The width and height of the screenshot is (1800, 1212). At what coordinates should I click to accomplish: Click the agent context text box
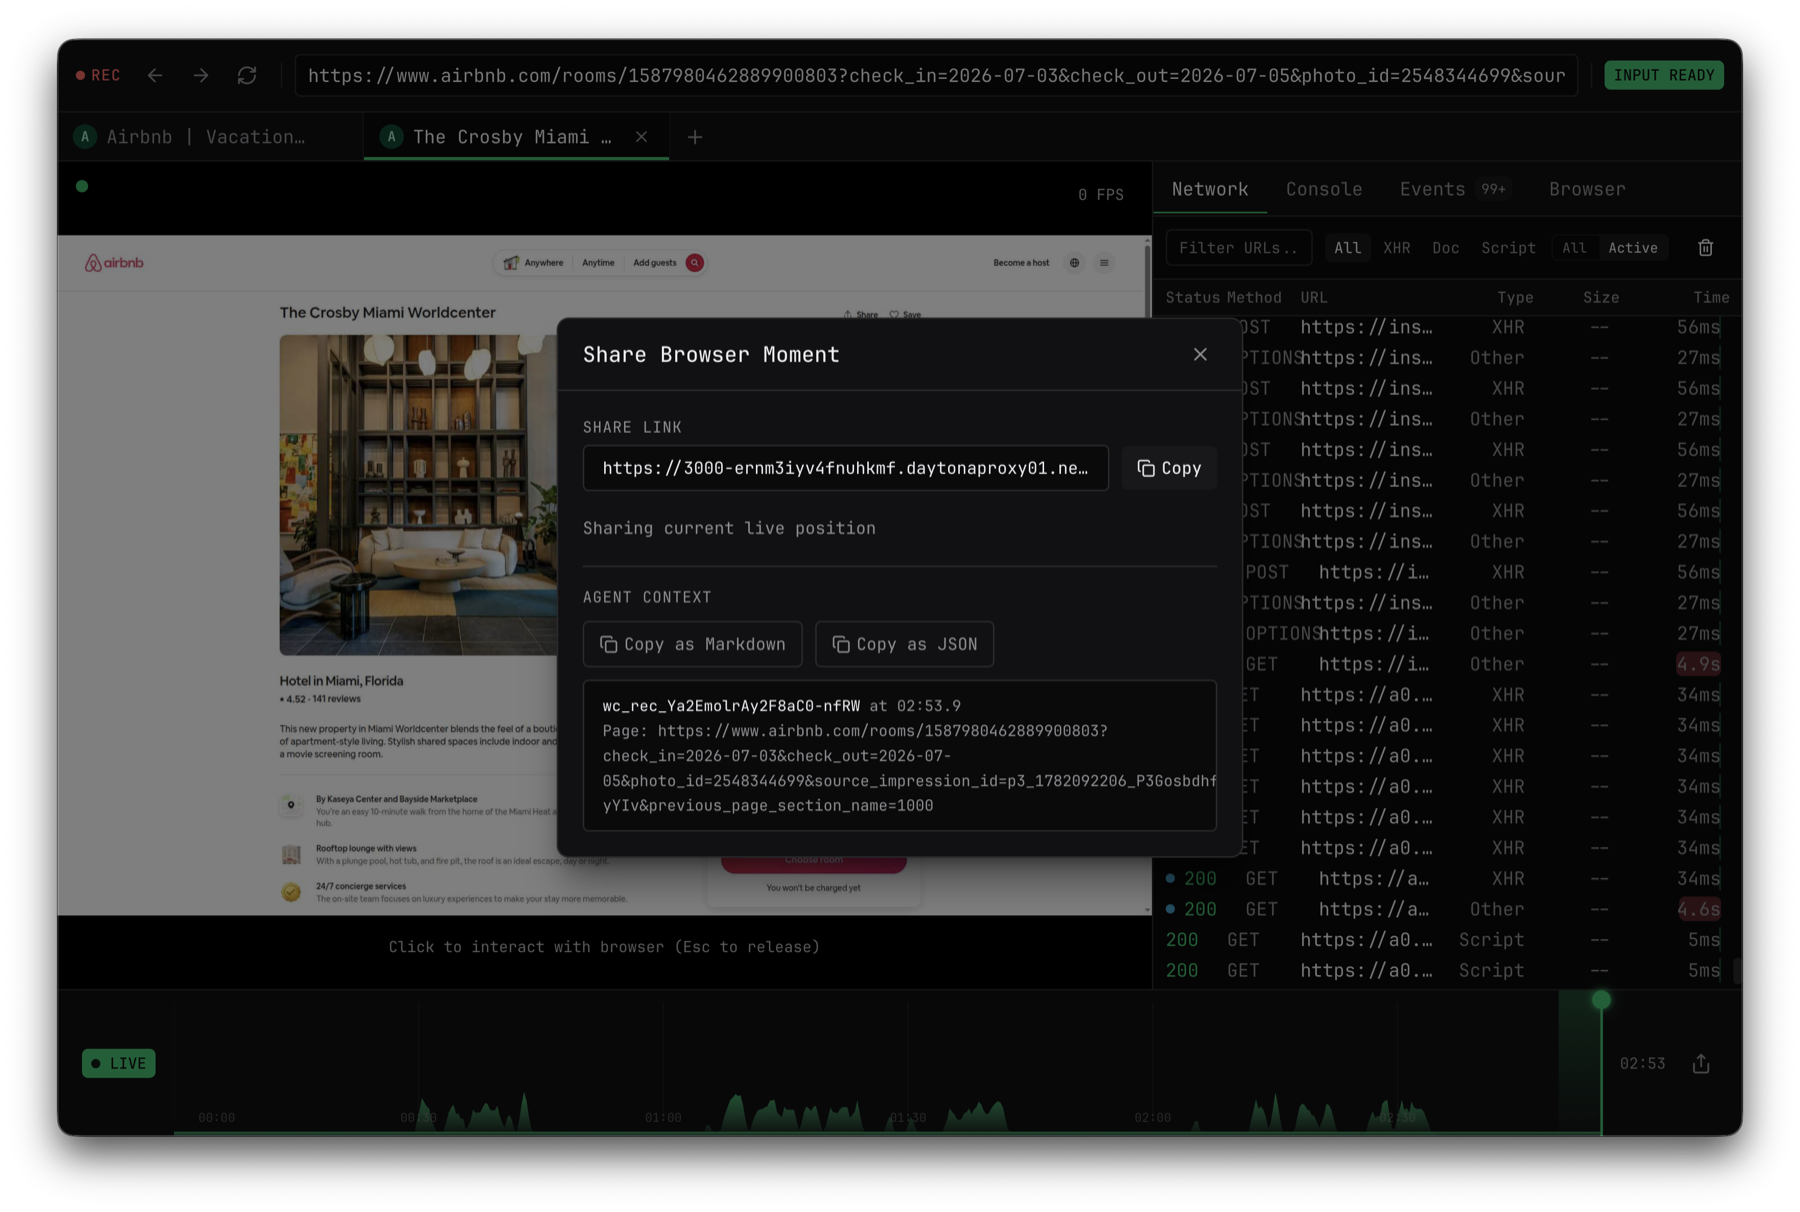[900, 756]
